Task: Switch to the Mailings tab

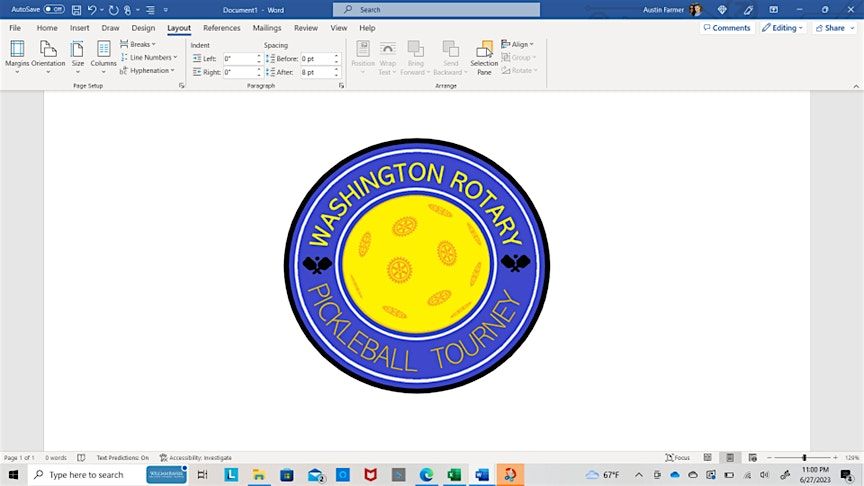Action: [267, 28]
